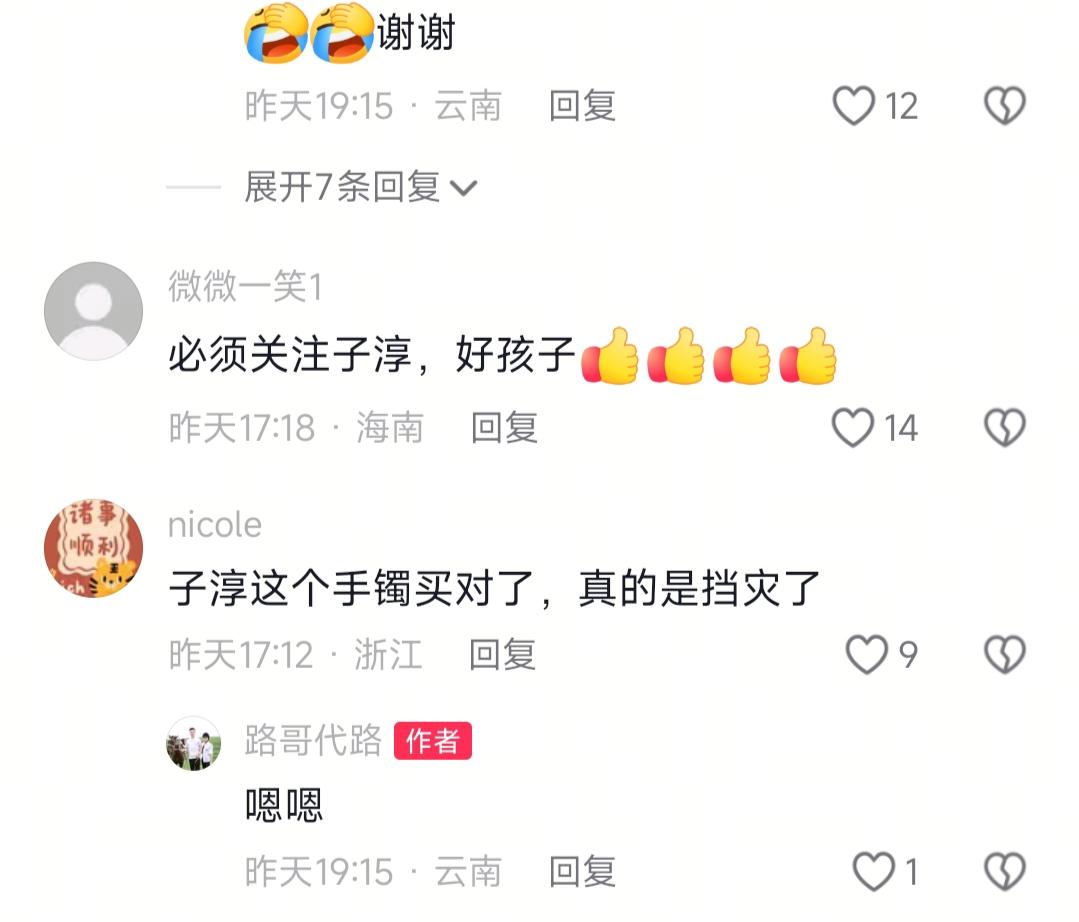Like the 谢谢 reply with 12 likes
Screen dimensions: 1079x922
click(853, 106)
